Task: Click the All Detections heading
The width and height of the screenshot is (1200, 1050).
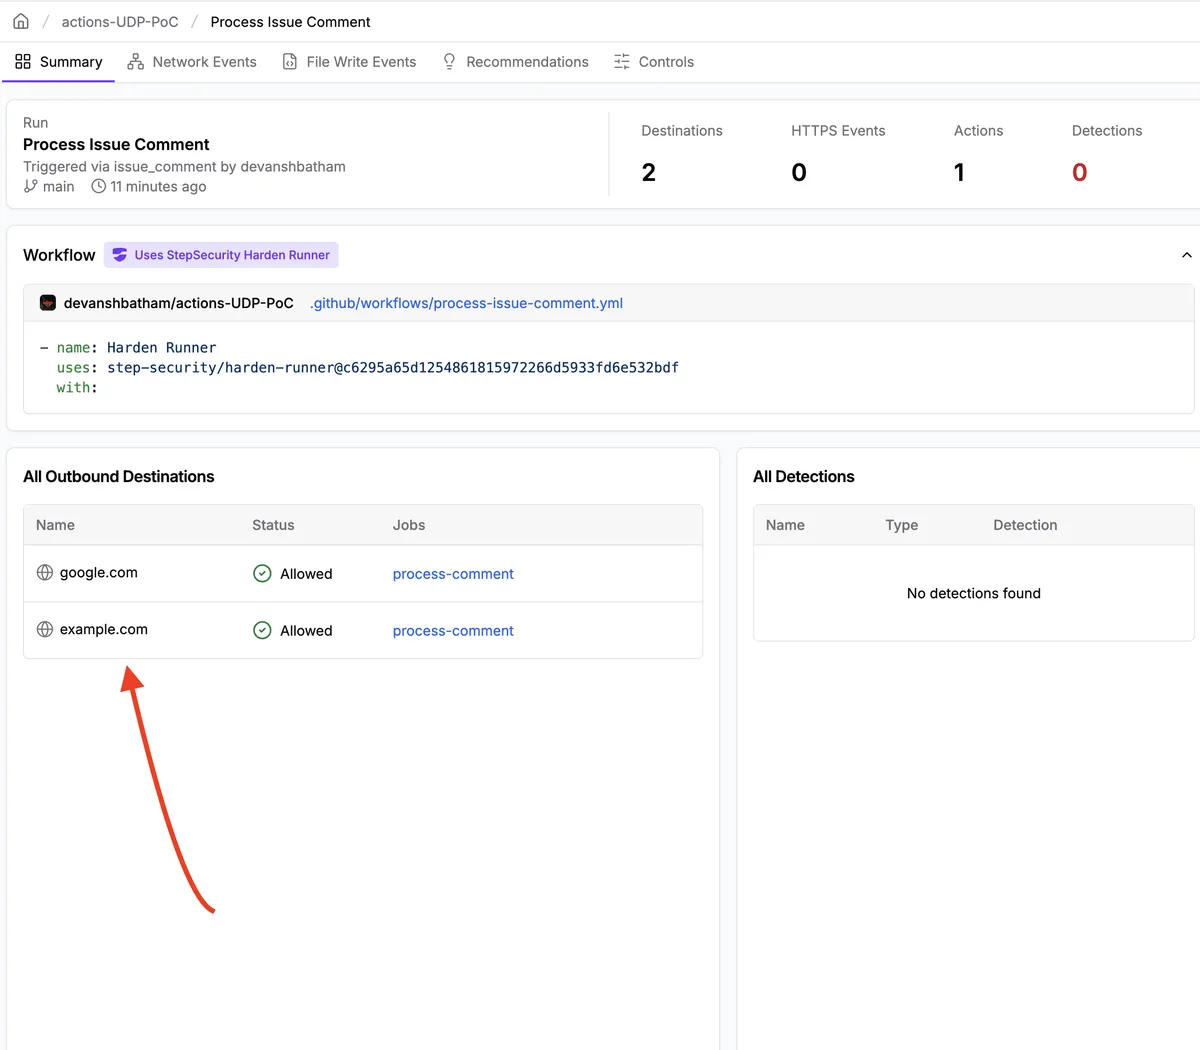Action: [804, 477]
